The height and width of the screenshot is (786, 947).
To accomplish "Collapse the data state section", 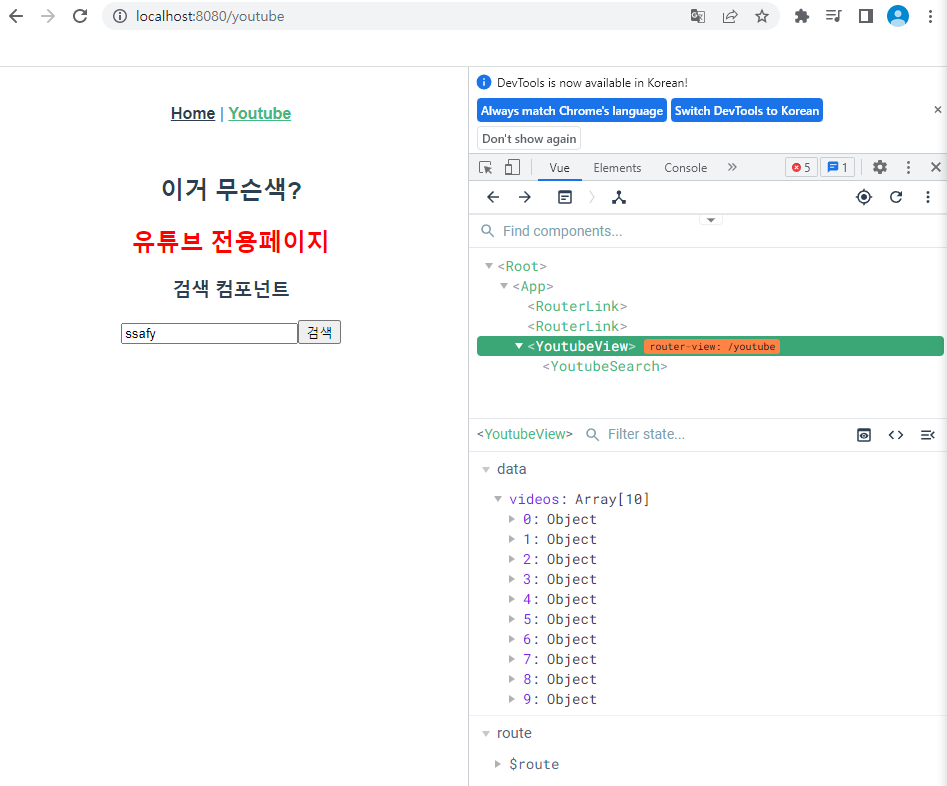I will pyautogui.click(x=486, y=469).
